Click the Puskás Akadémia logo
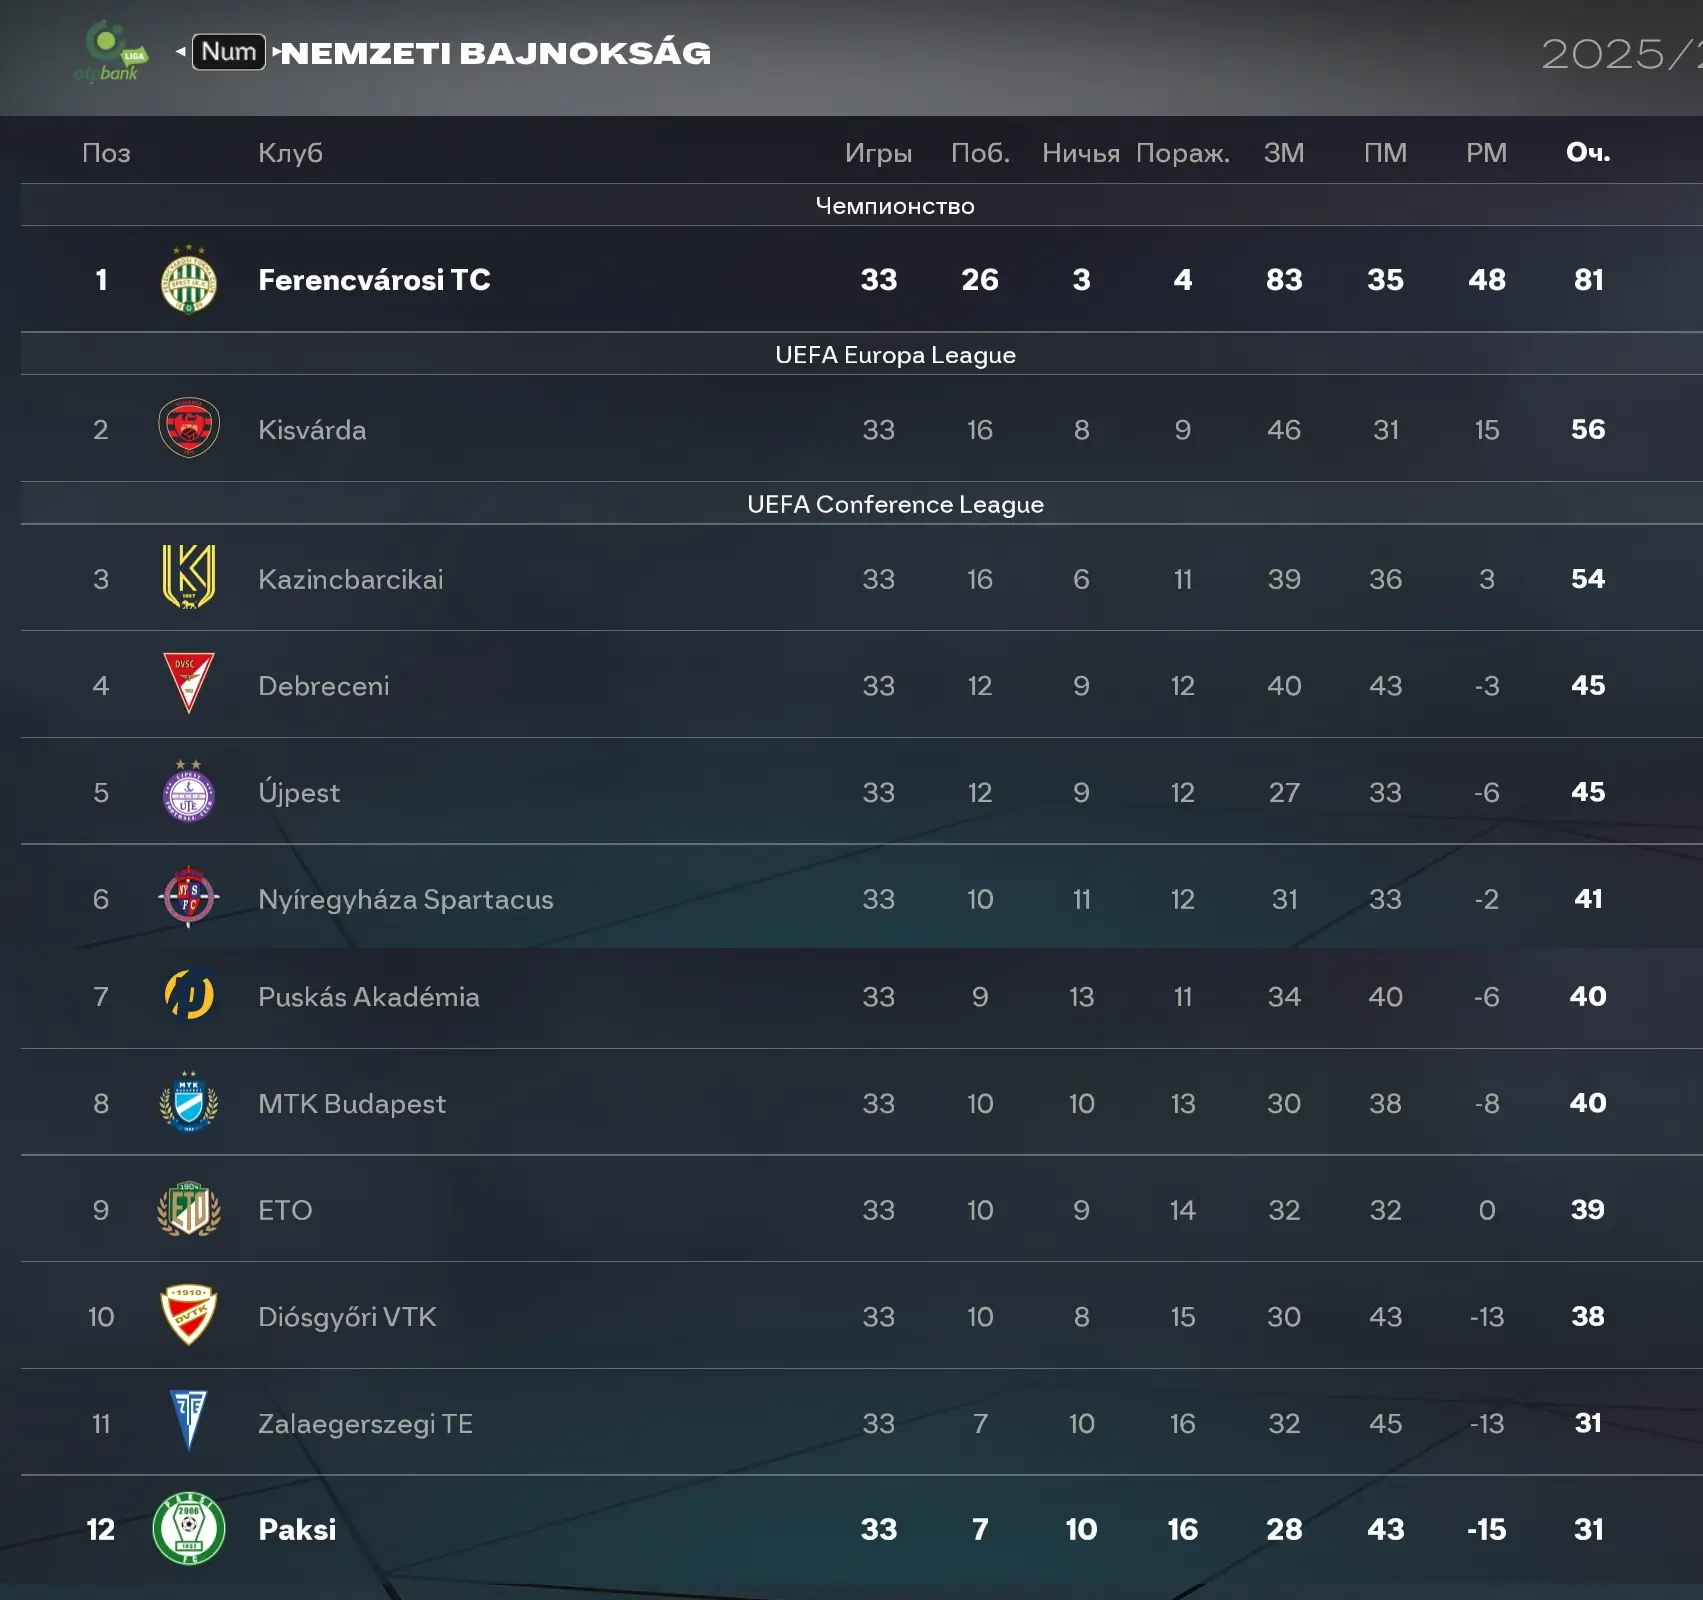Screen dimensions: 1703x1600 [188, 996]
